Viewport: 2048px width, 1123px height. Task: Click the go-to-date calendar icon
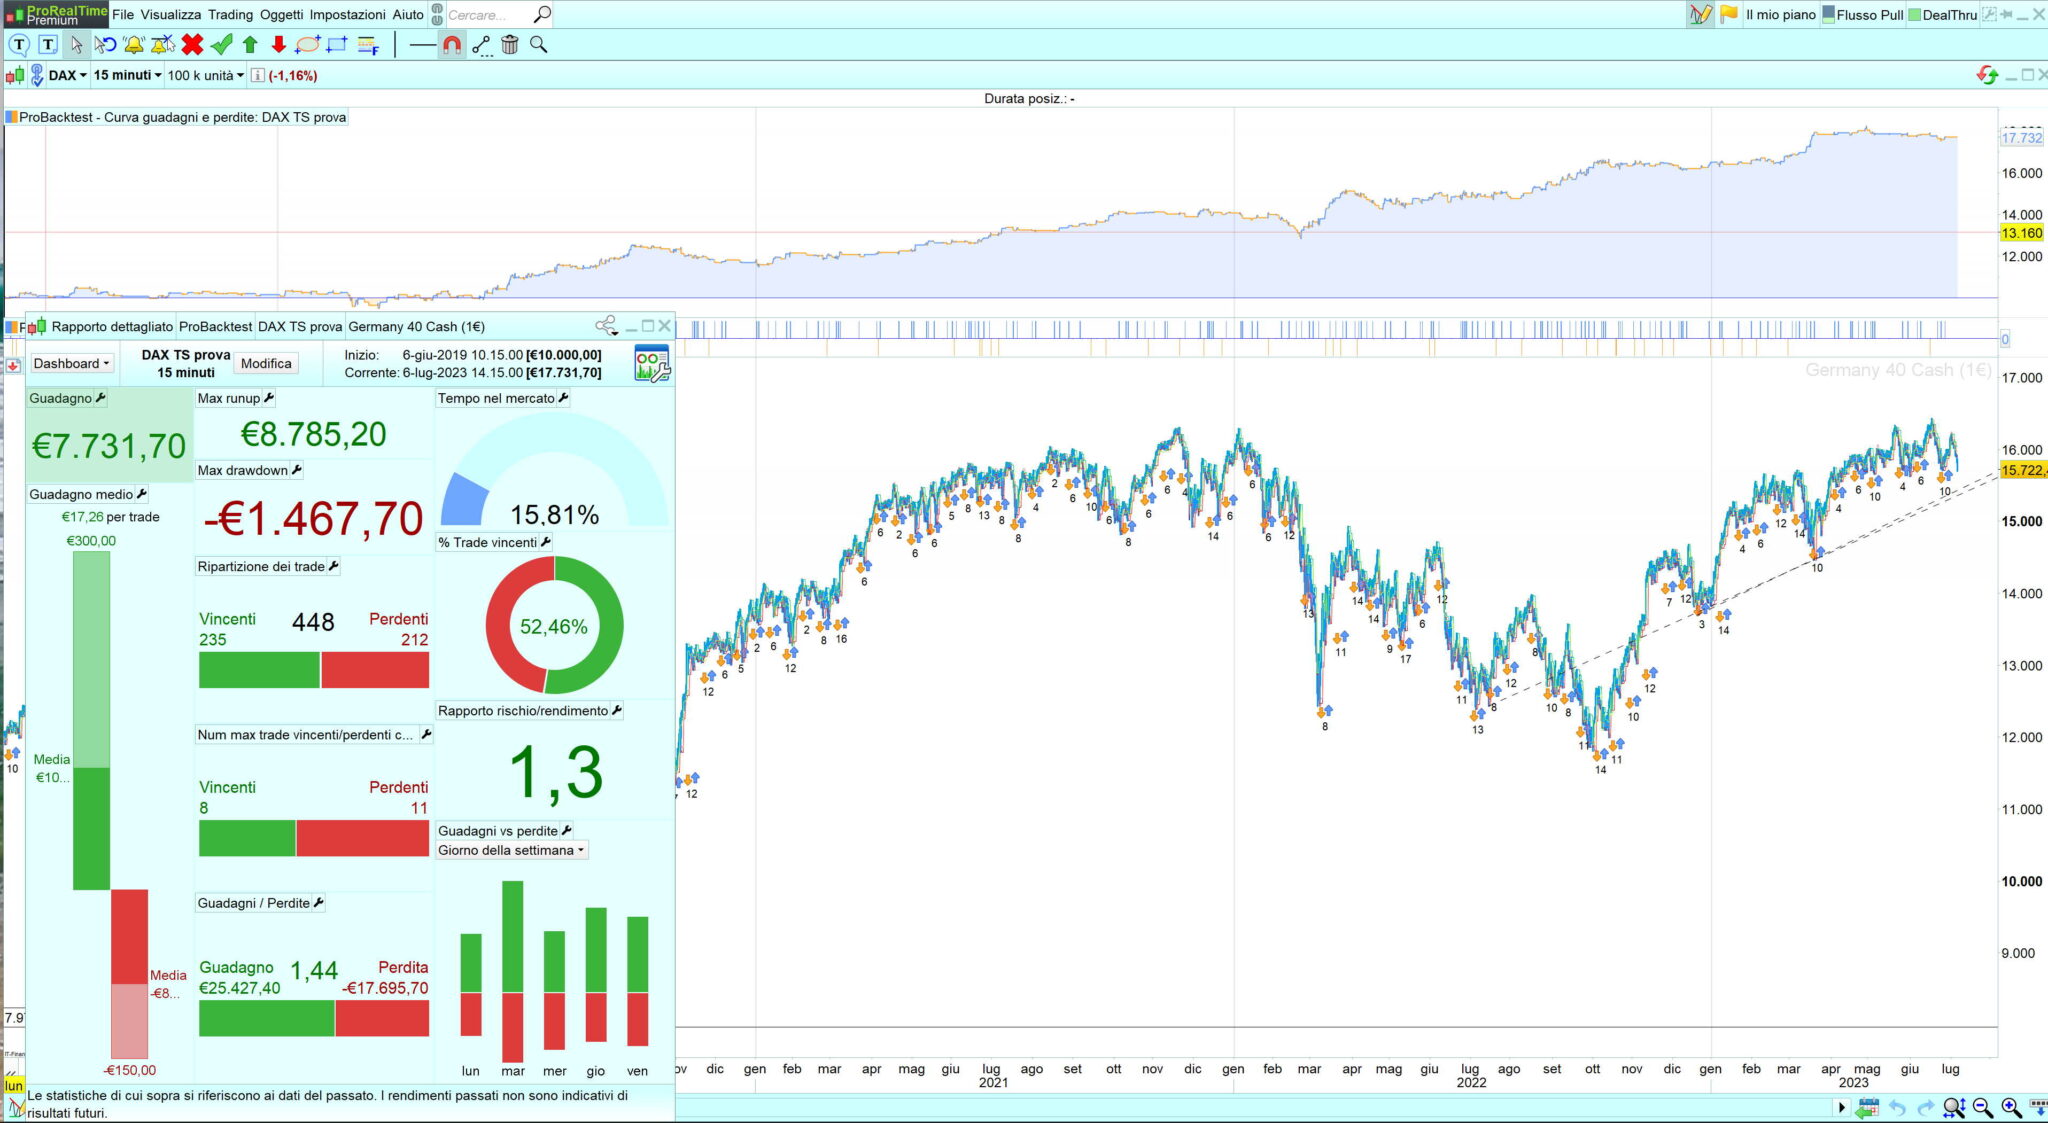(1866, 1108)
